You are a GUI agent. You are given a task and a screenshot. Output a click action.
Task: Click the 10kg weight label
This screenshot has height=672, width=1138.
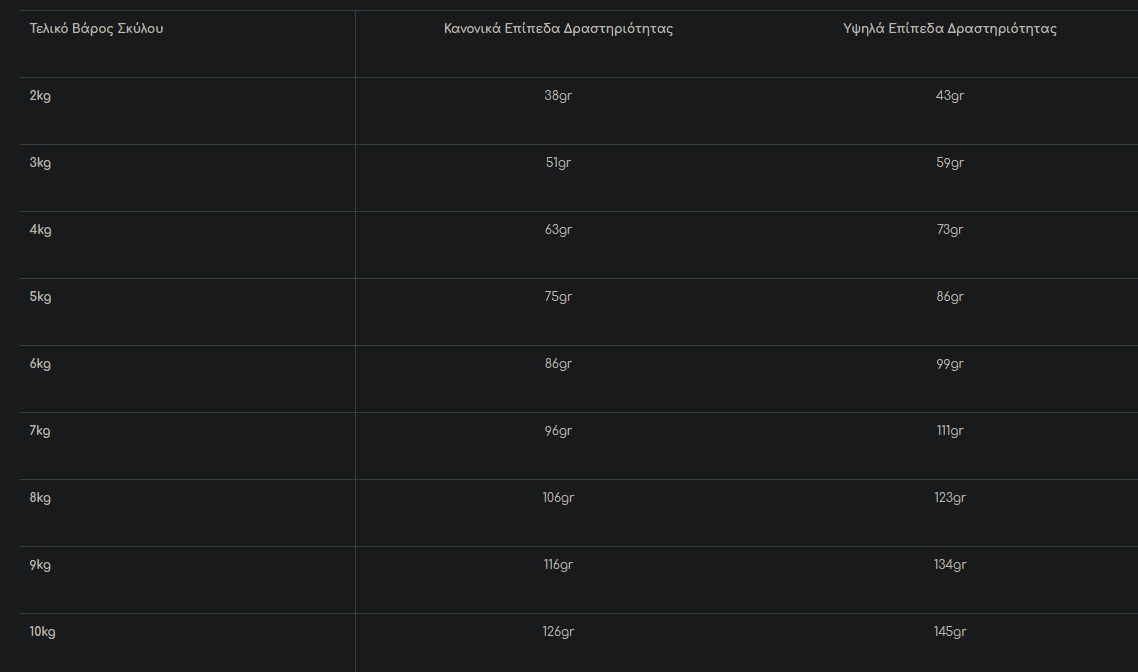42,632
